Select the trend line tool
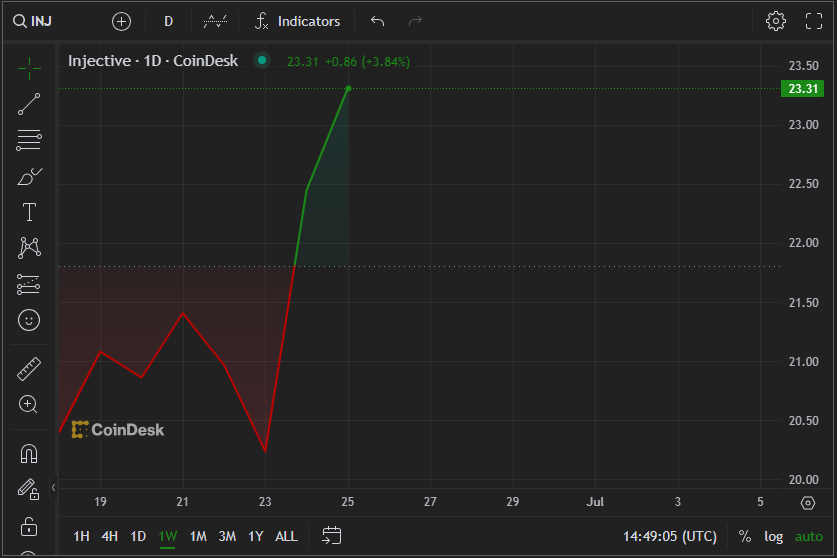Viewport: 837px width, 558px height. point(29,104)
